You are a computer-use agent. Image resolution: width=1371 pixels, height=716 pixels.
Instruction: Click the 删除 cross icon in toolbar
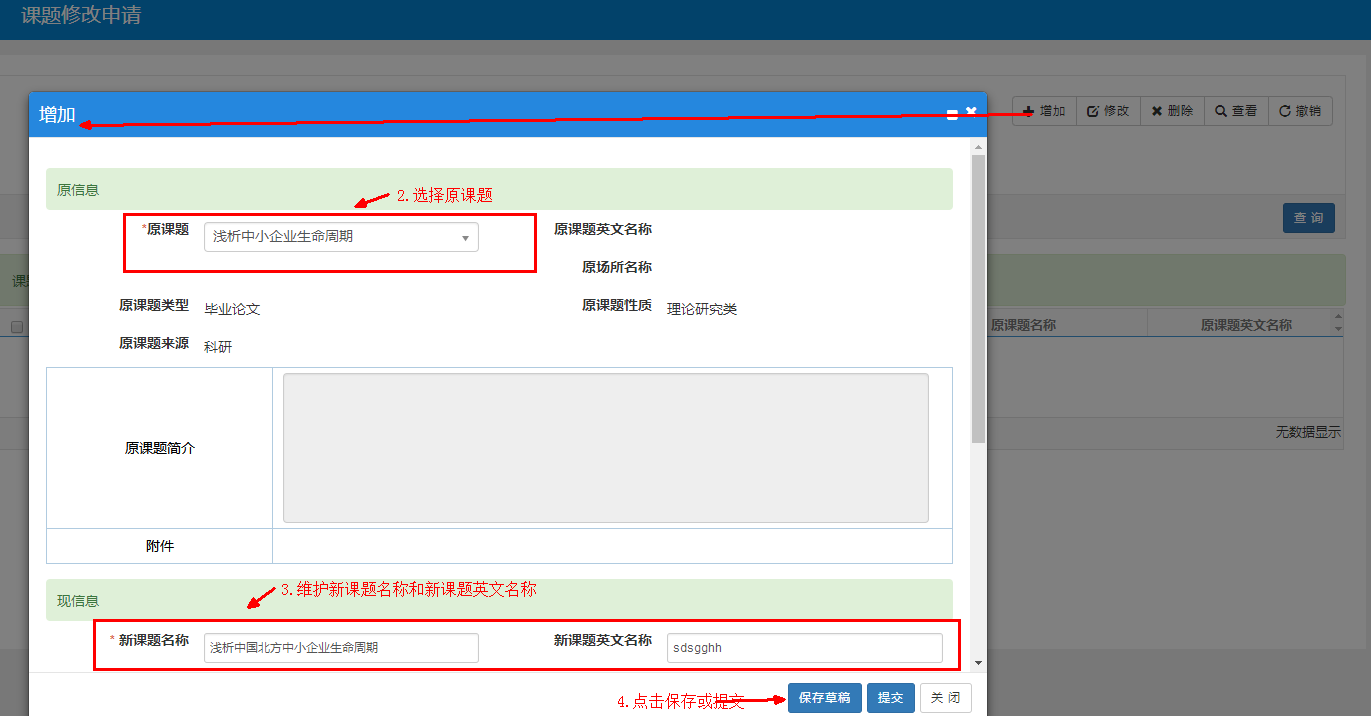[x=1156, y=111]
